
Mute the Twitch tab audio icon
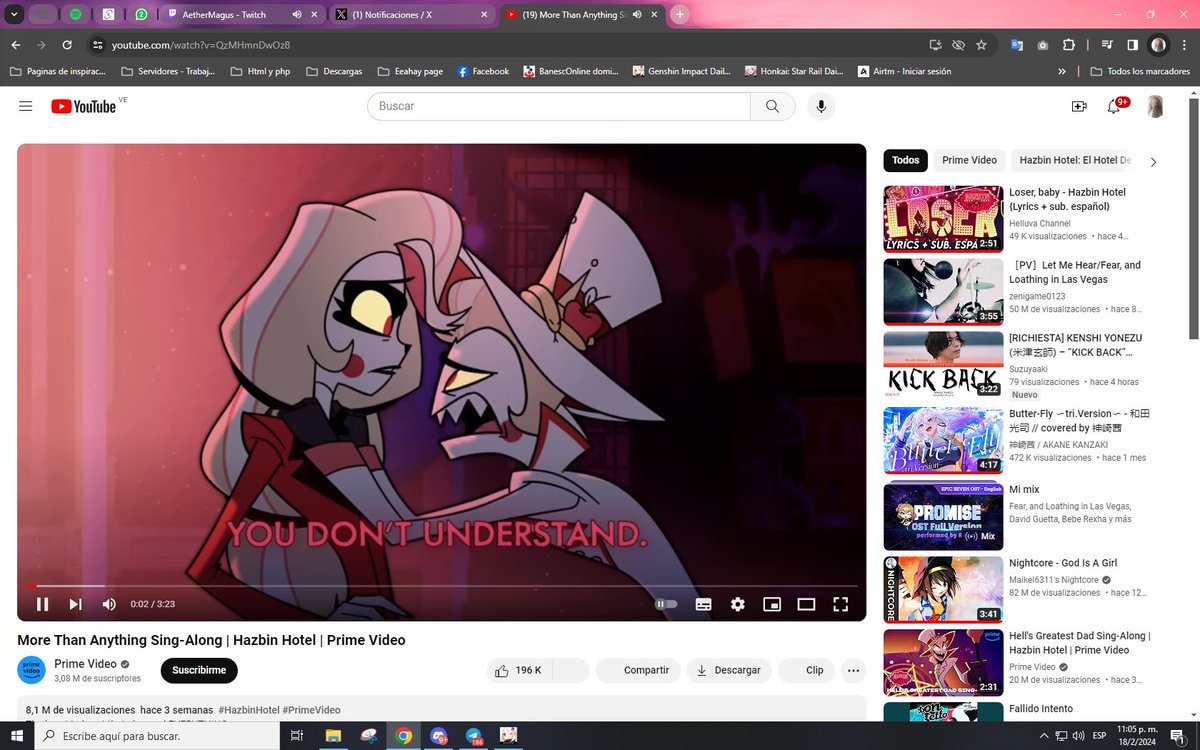tap(297, 15)
